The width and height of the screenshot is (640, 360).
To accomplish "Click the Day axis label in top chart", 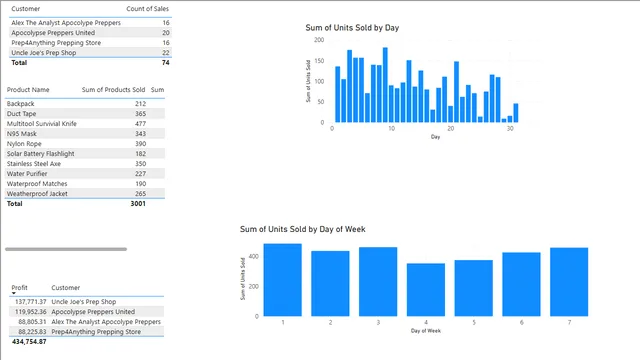I will coord(435,137).
